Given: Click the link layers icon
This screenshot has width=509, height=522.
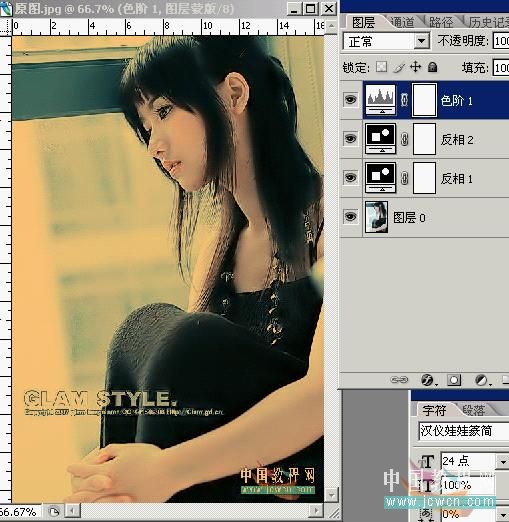Looking at the screenshot, I should (x=399, y=380).
